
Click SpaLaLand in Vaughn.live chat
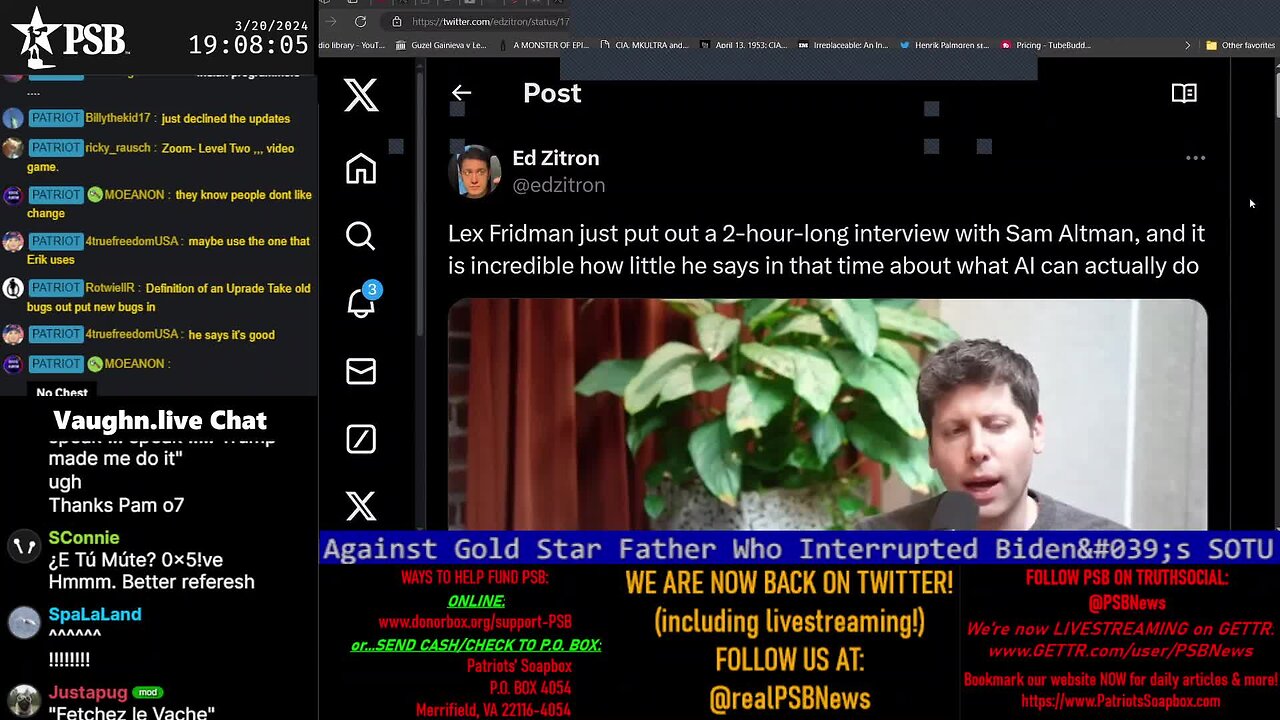95,614
